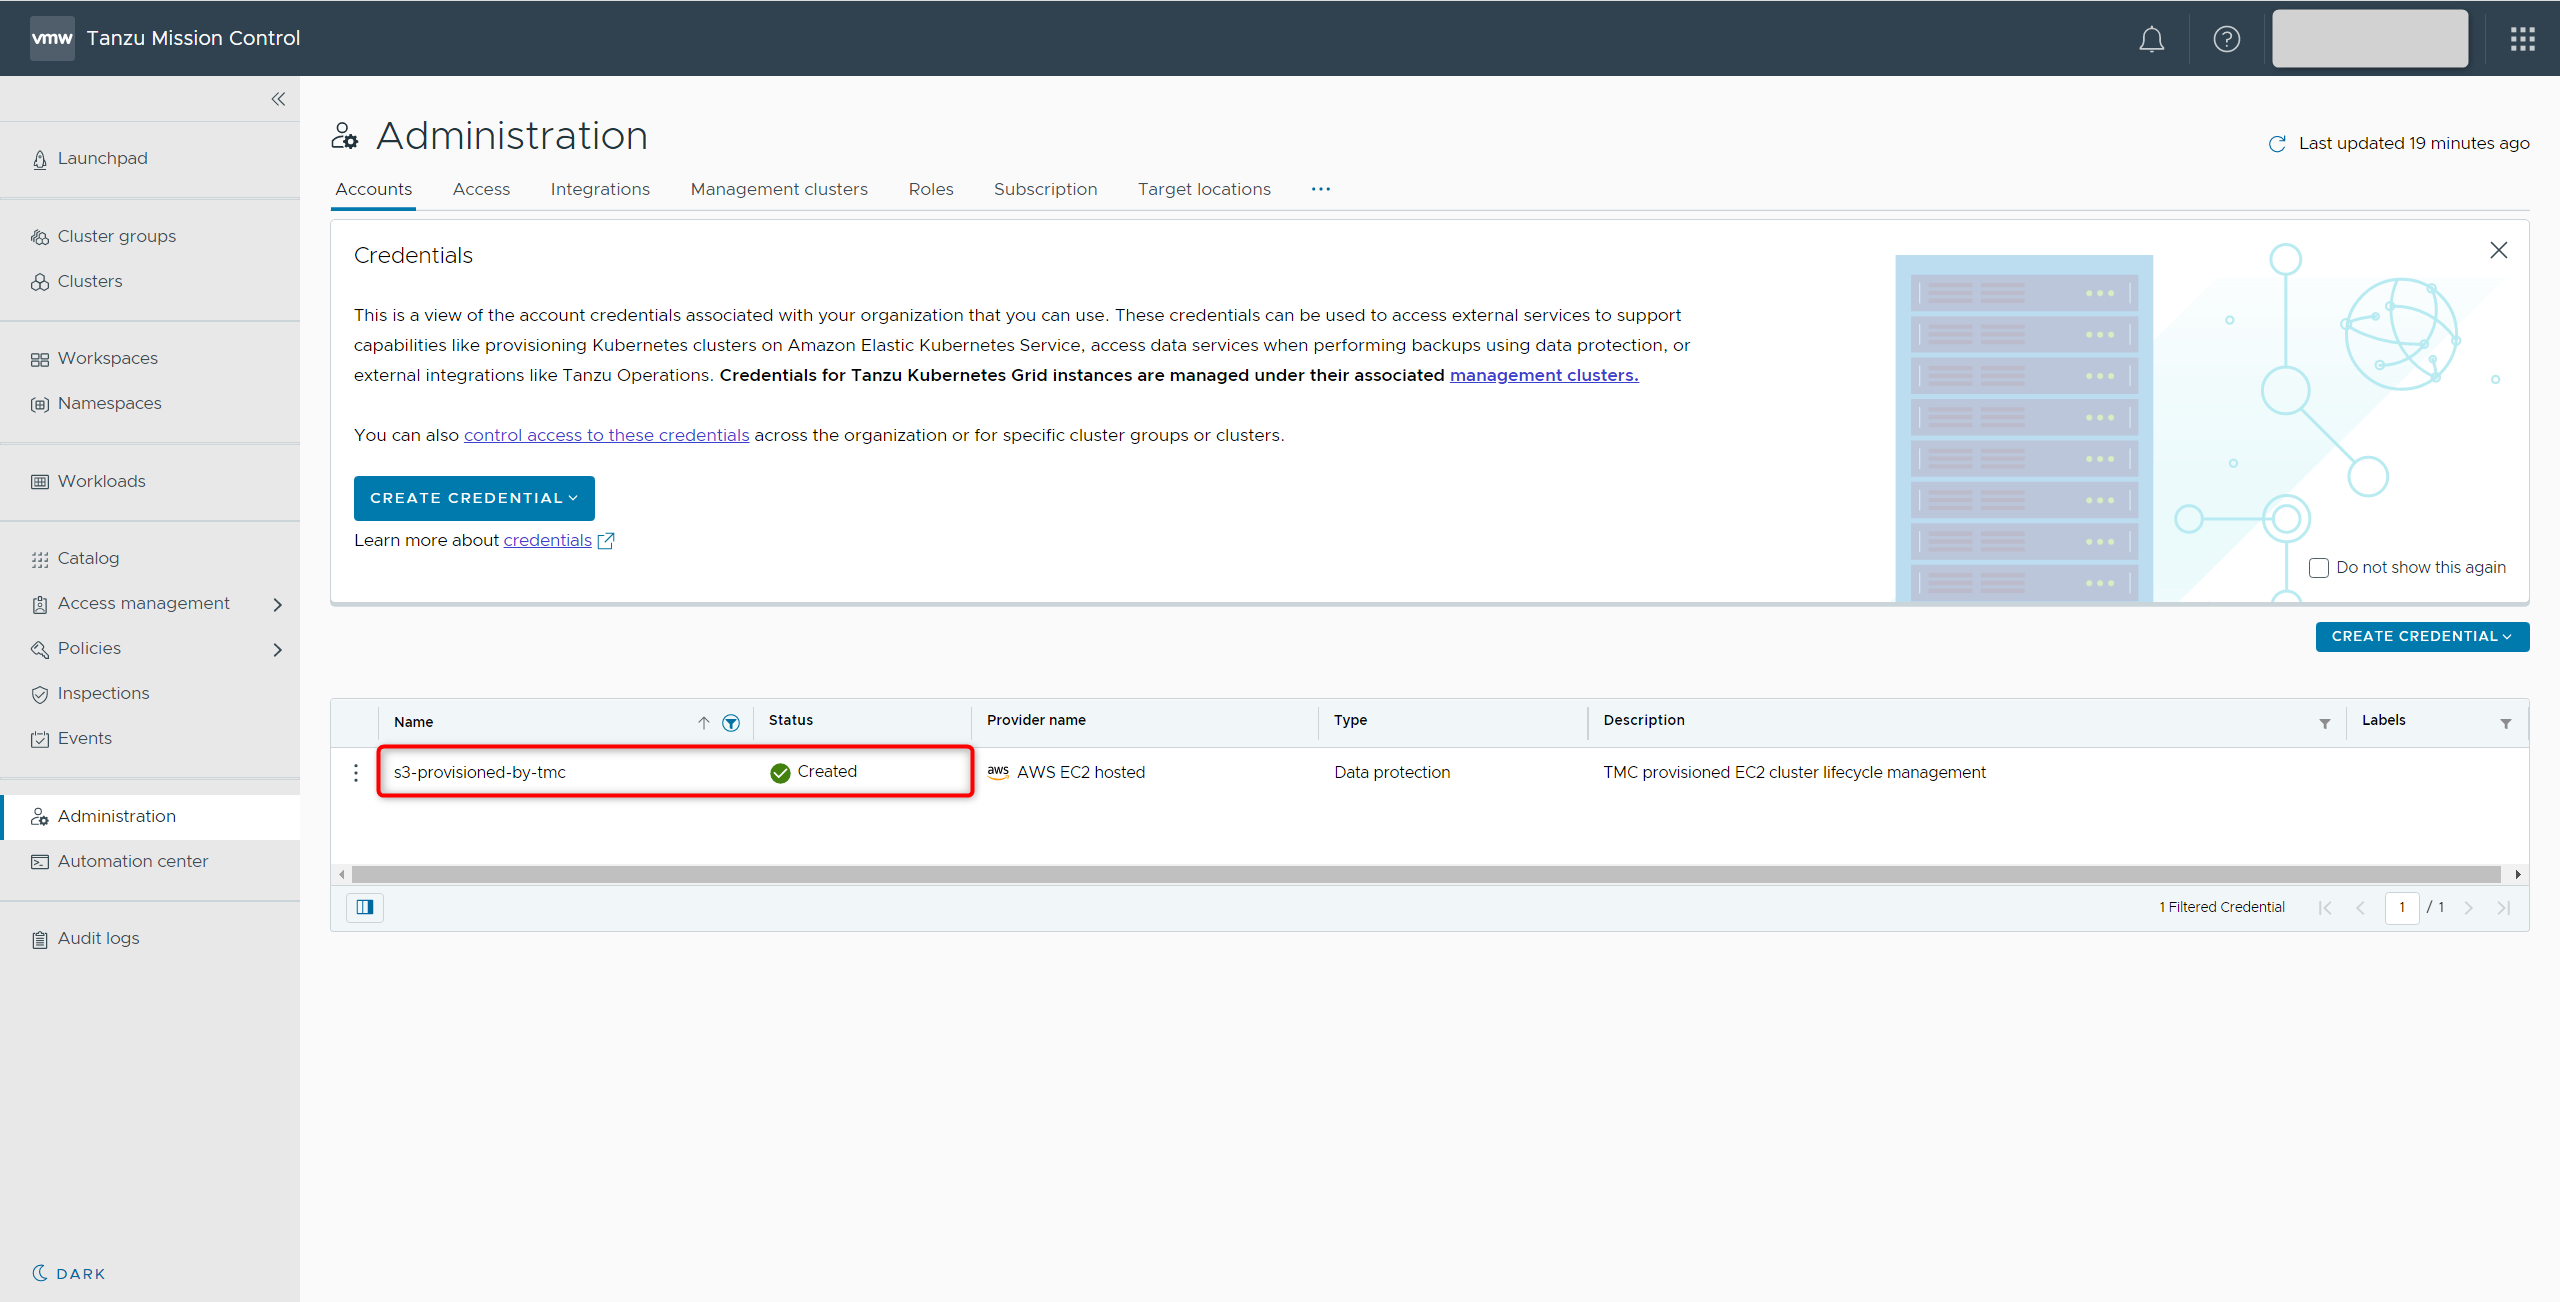Image resolution: width=2560 pixels, height=1302 pixels.
Task: Click the Name column filter icon
Action: [731, 723]
